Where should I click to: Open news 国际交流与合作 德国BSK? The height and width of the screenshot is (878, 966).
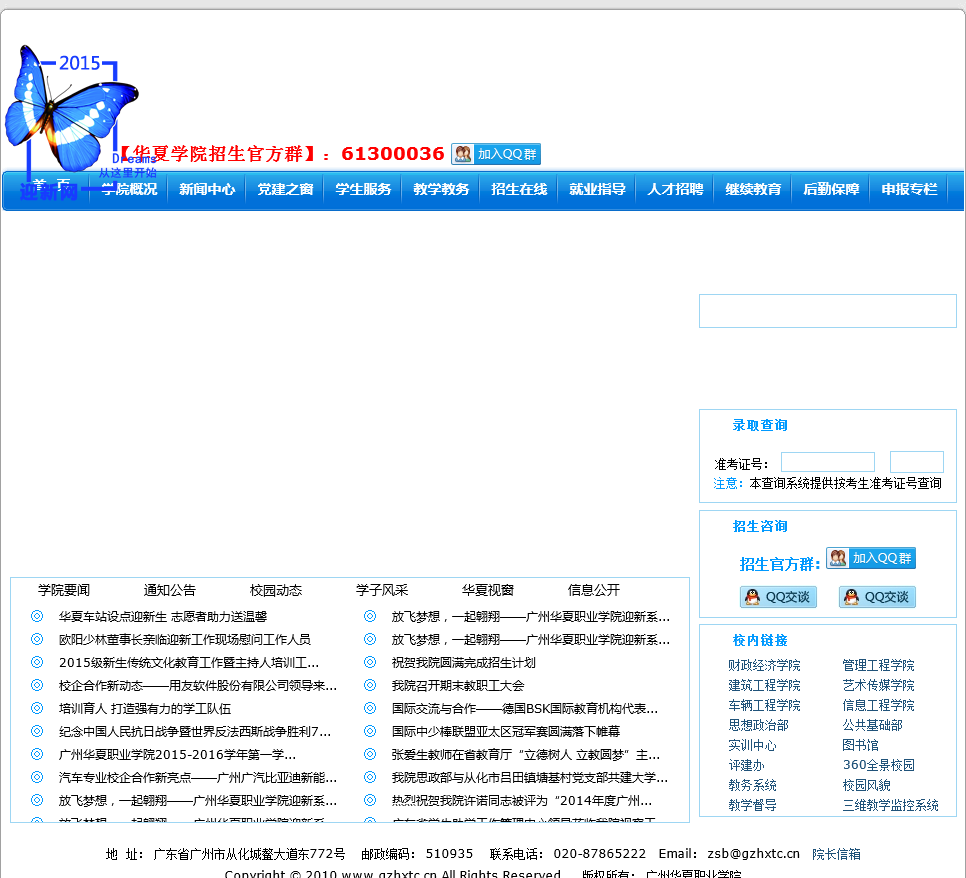[x=525, y=709]
